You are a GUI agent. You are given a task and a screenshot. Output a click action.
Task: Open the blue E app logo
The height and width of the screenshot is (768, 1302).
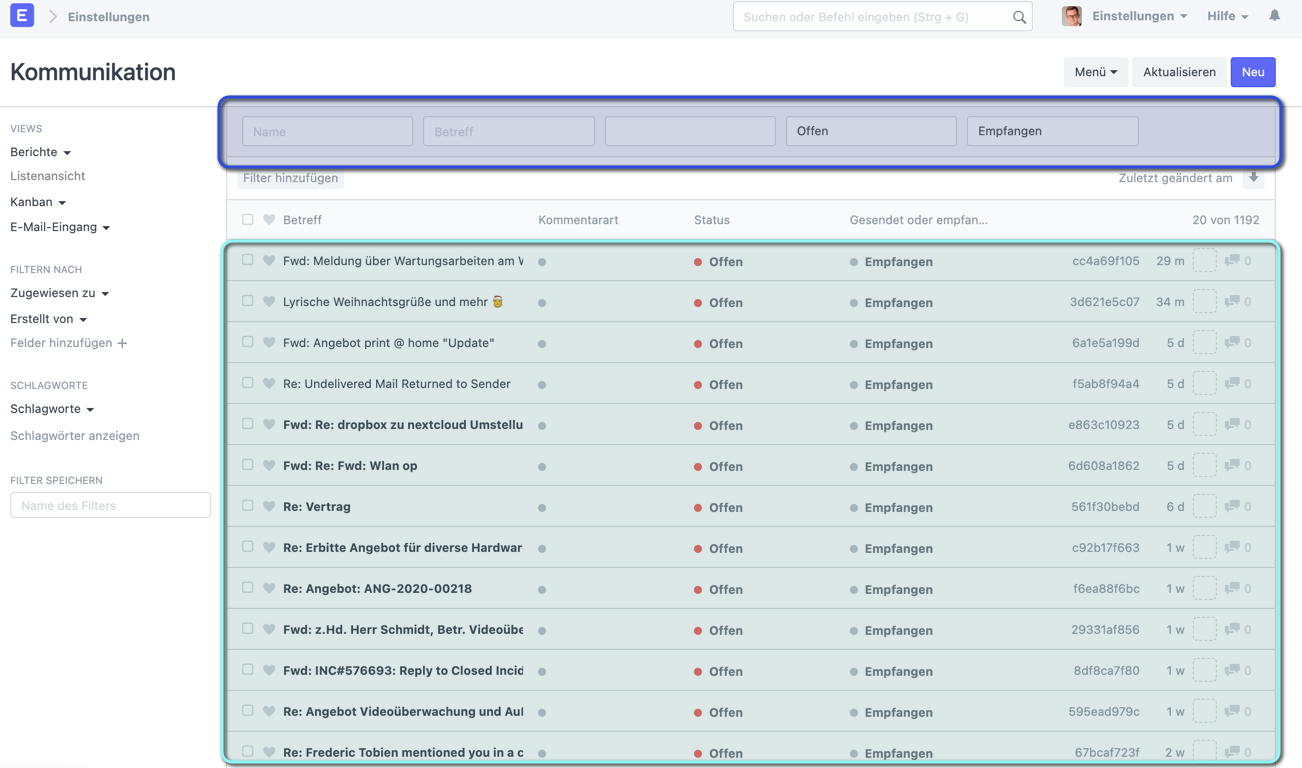(22, 16)
